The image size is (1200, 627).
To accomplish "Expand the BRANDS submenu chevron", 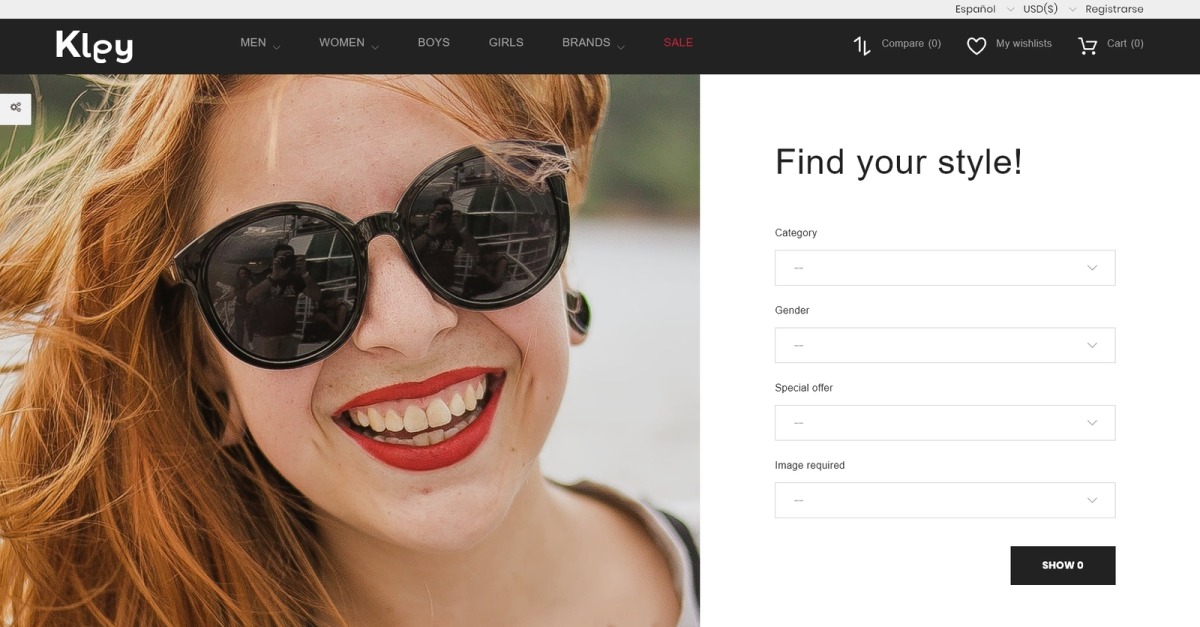I will 621,47.
